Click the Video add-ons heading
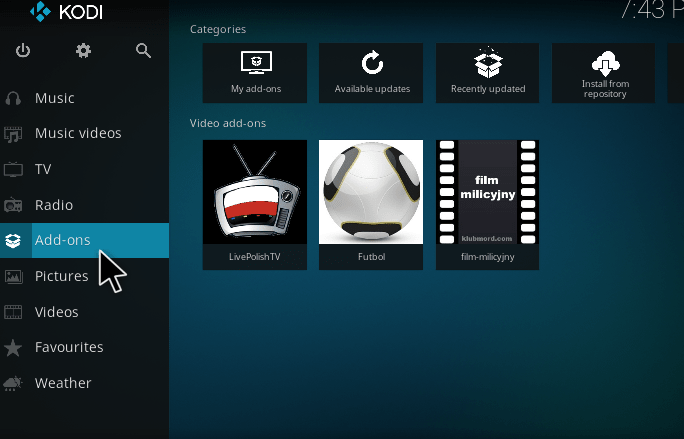The width and height of the screenshot is (684, 439). coord(228,123)
